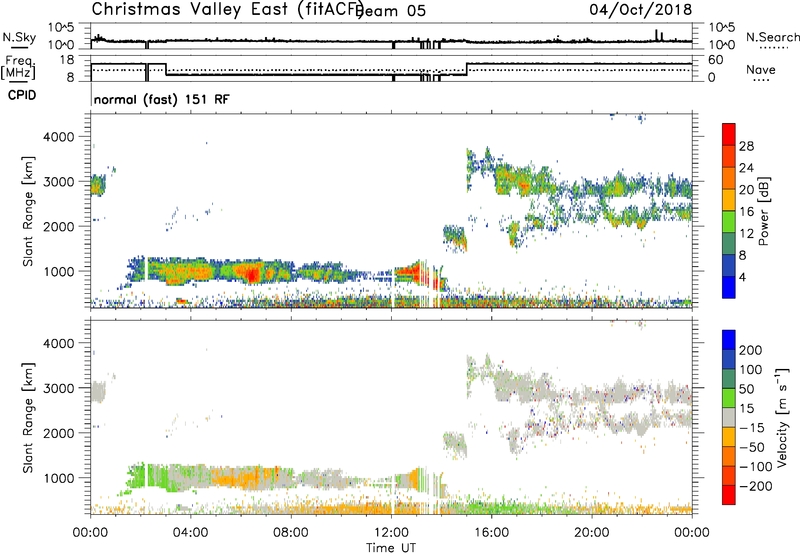The image size is (800, 554).
Task: Click the '200' label on Velocity scale
Action: click(x=751, y=350)
